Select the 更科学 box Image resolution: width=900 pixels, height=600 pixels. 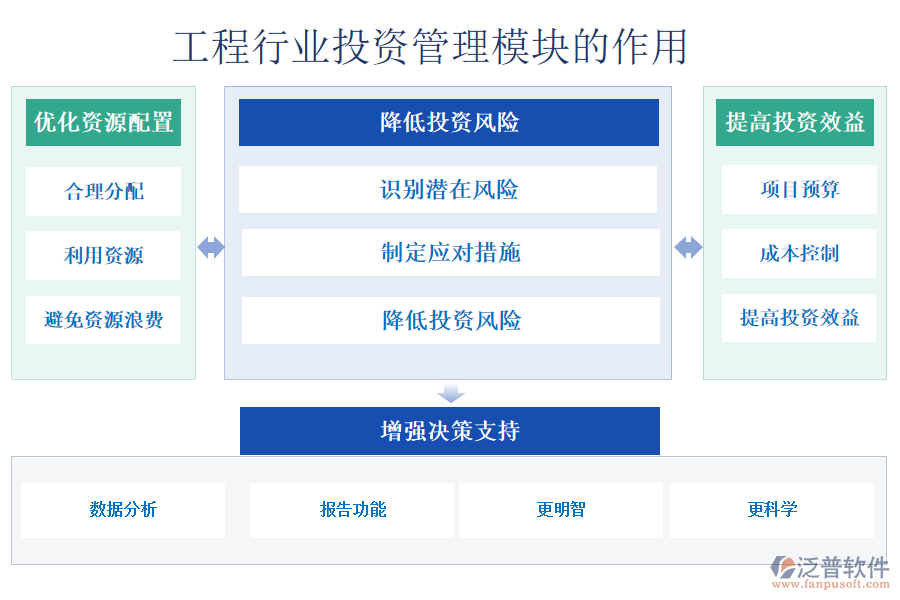point(771,510)
